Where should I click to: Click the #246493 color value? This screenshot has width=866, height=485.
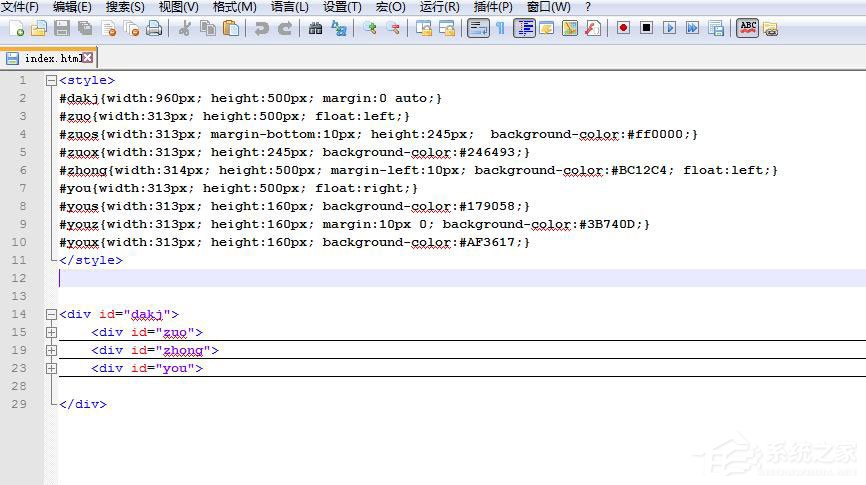[x=487, y=152]
